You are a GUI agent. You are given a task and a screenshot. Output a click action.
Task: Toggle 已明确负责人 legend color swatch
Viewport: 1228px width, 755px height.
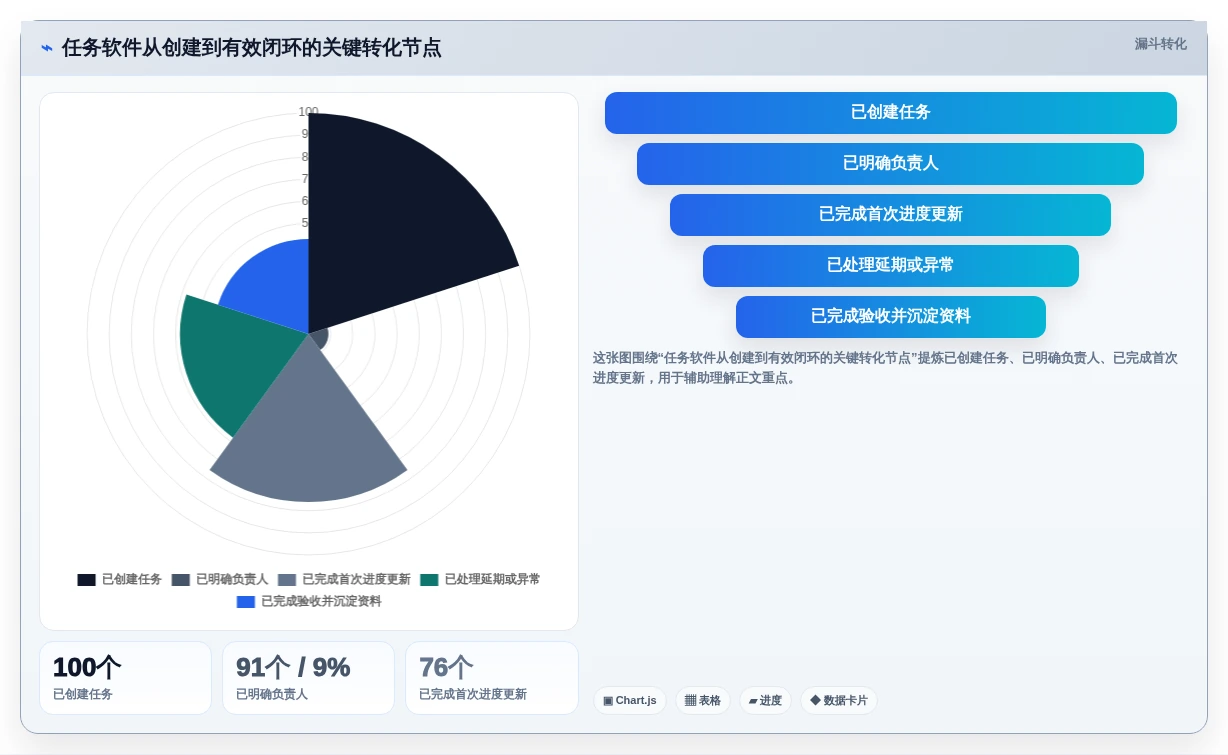click(x=181, y=580)
